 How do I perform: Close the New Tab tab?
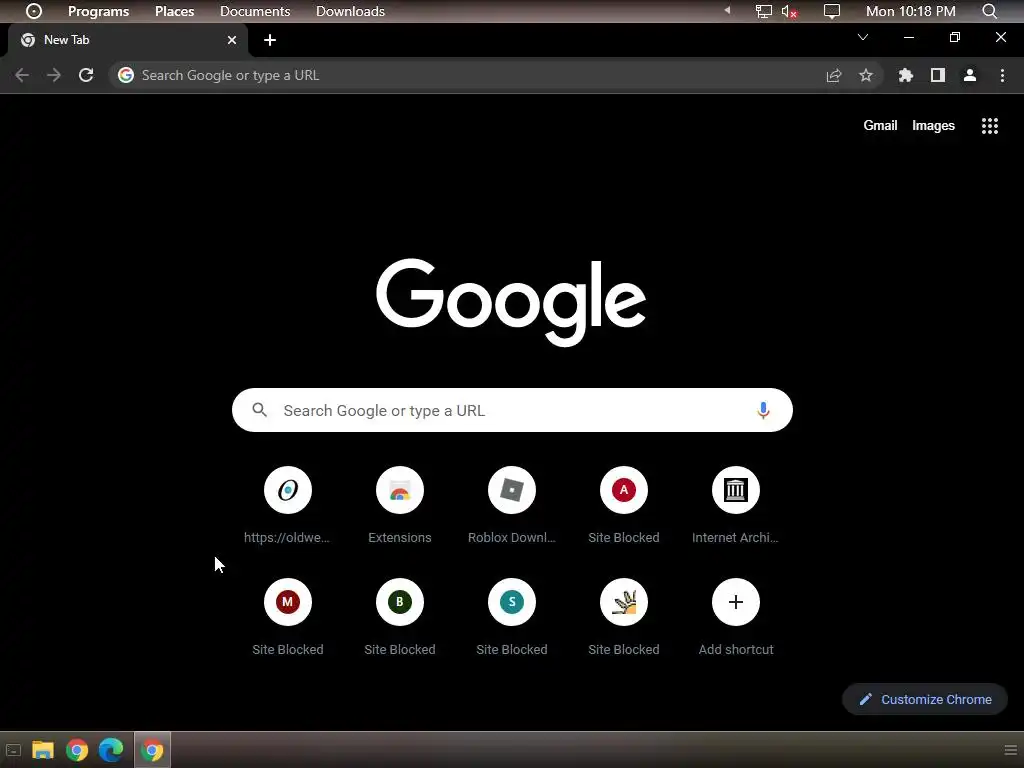(232, 40)
